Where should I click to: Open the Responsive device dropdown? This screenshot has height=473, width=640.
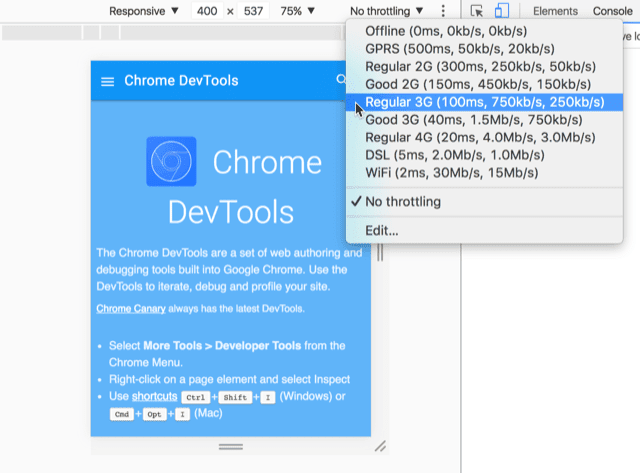point(144,11)
